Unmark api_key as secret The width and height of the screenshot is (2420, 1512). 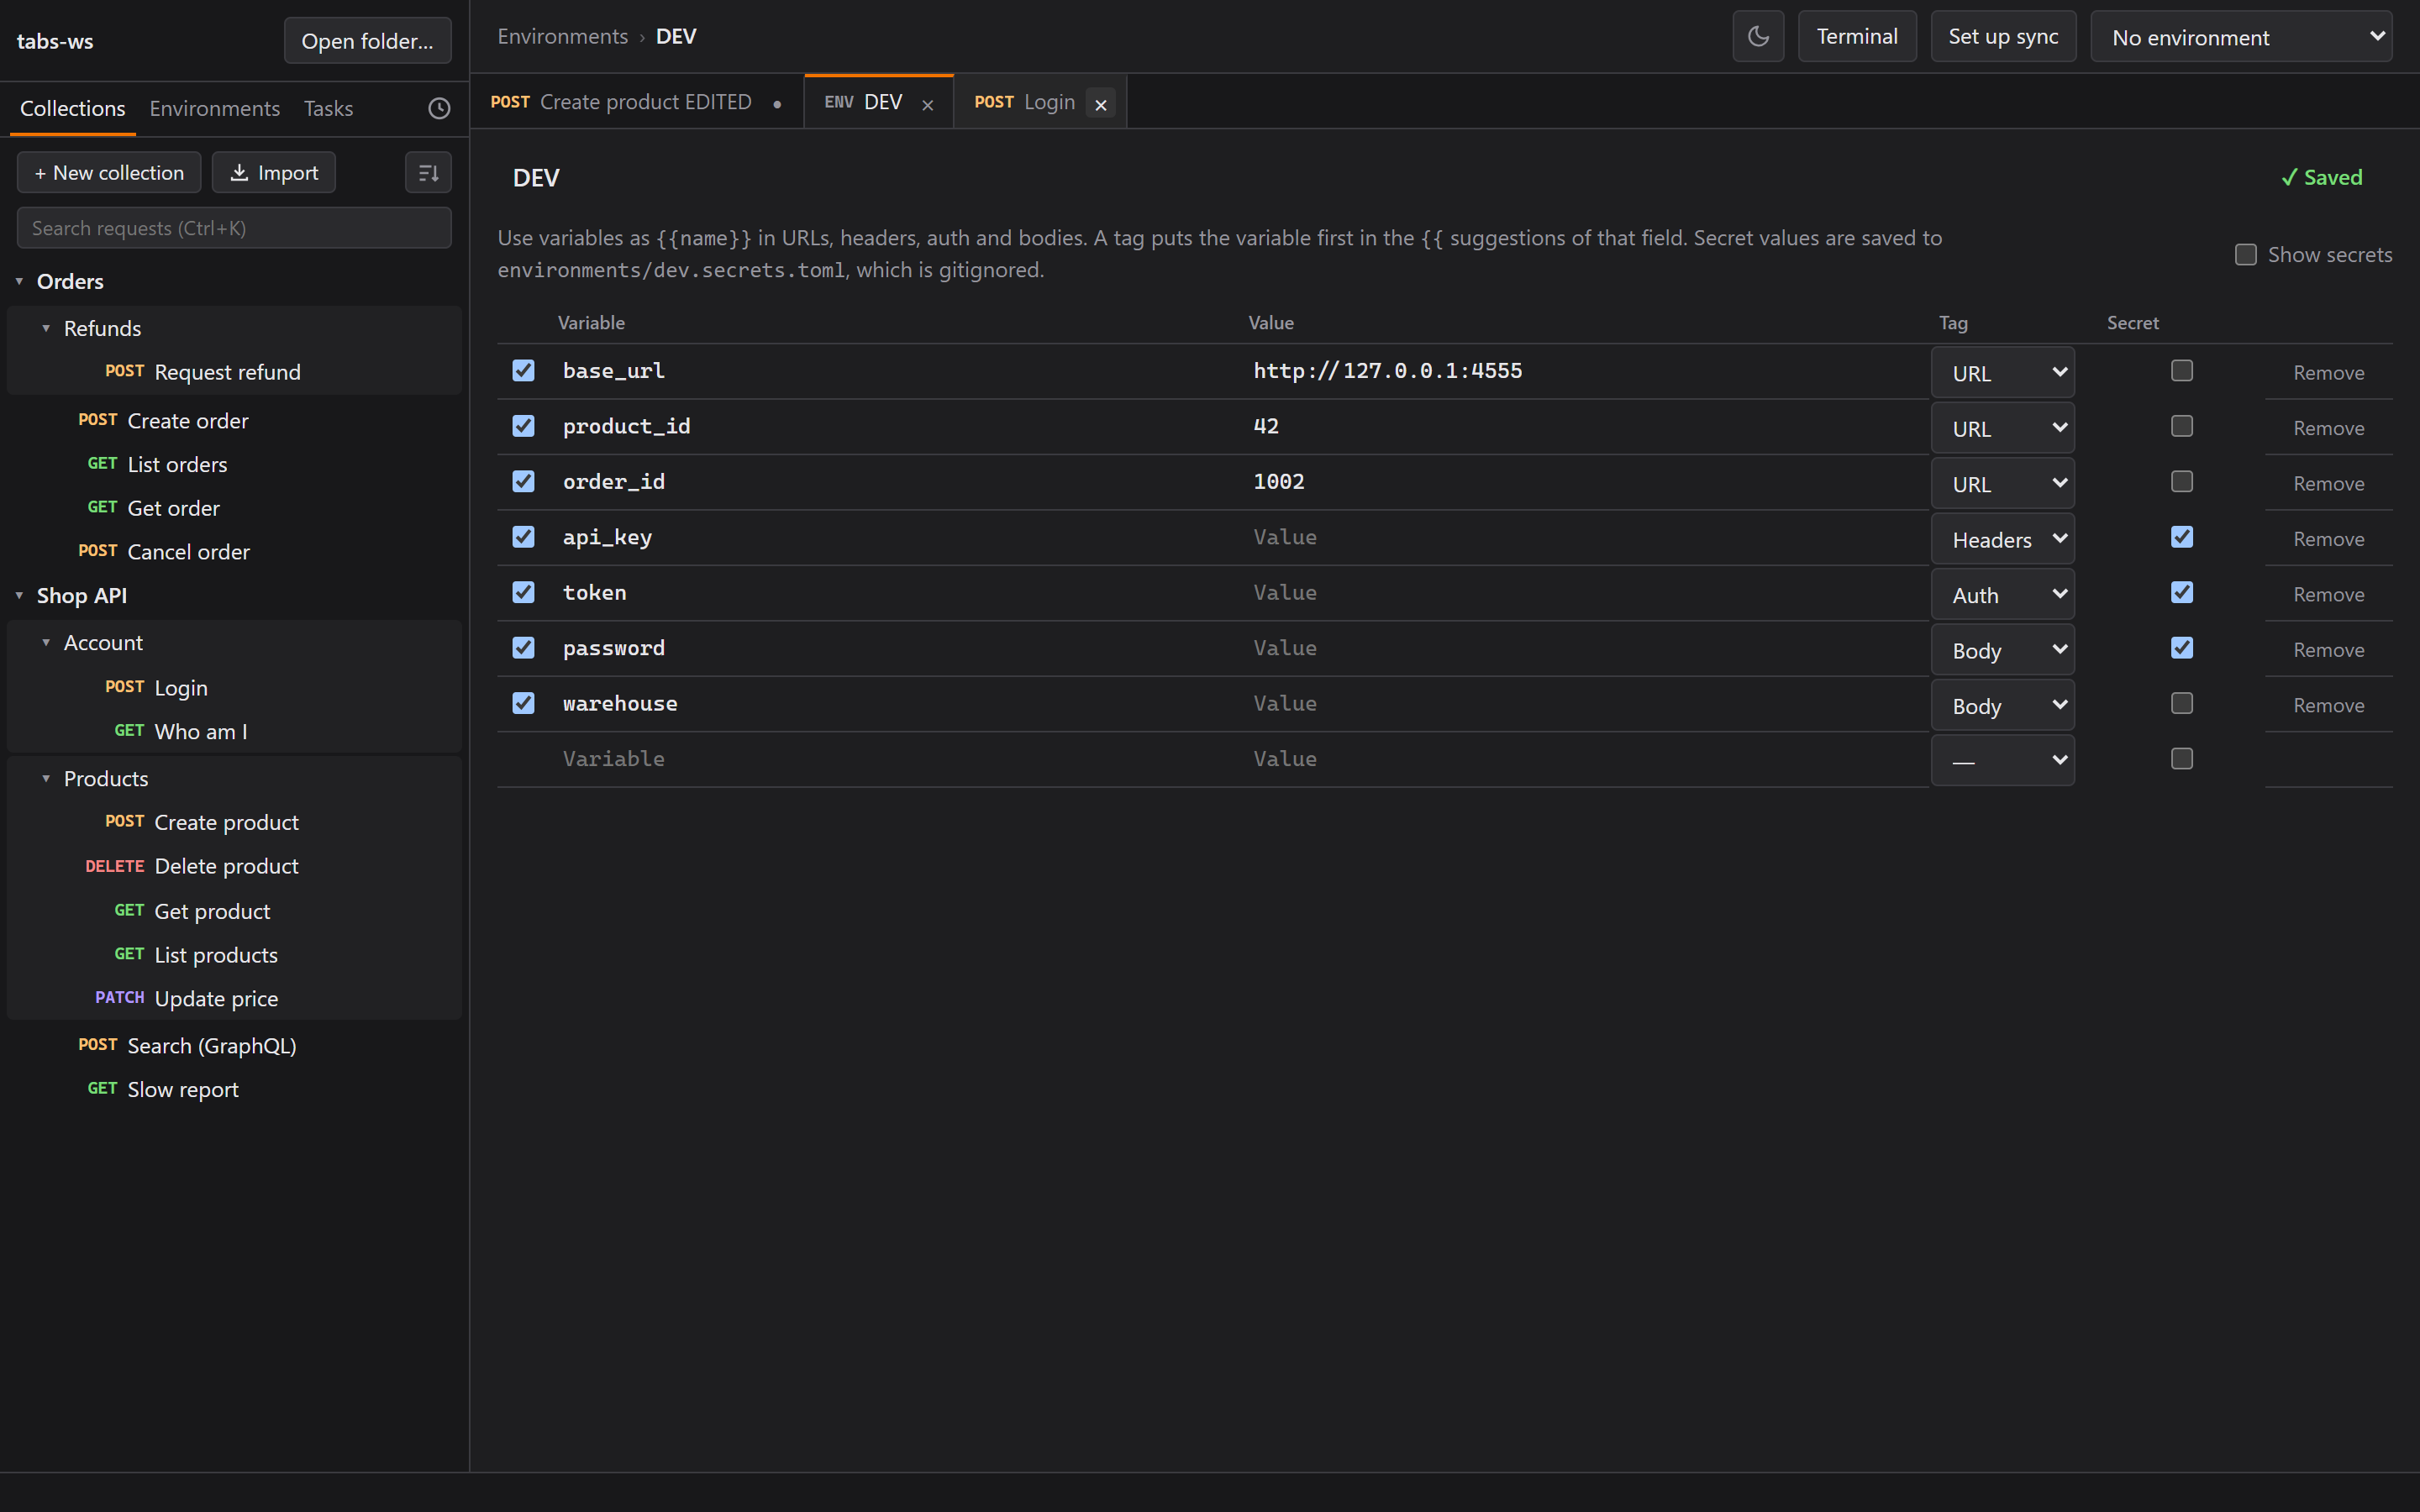[x=2182, y=537]
